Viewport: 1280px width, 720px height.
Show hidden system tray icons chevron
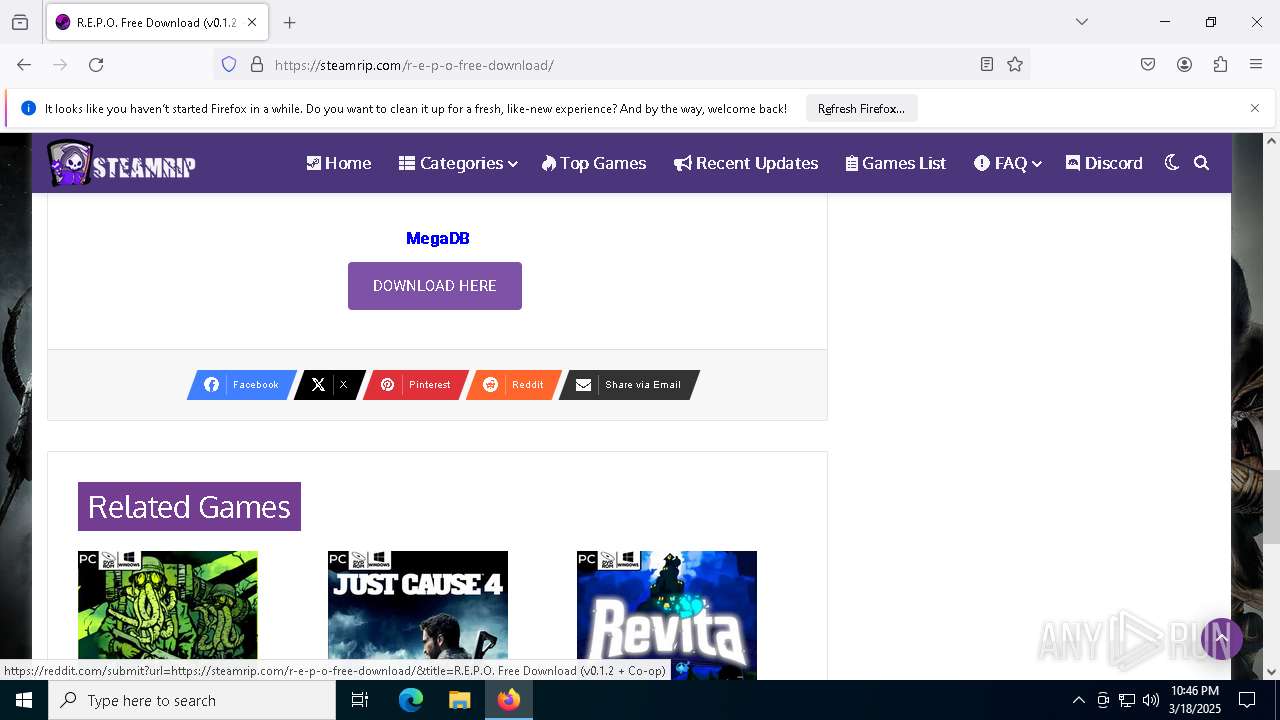(1078, 700)
